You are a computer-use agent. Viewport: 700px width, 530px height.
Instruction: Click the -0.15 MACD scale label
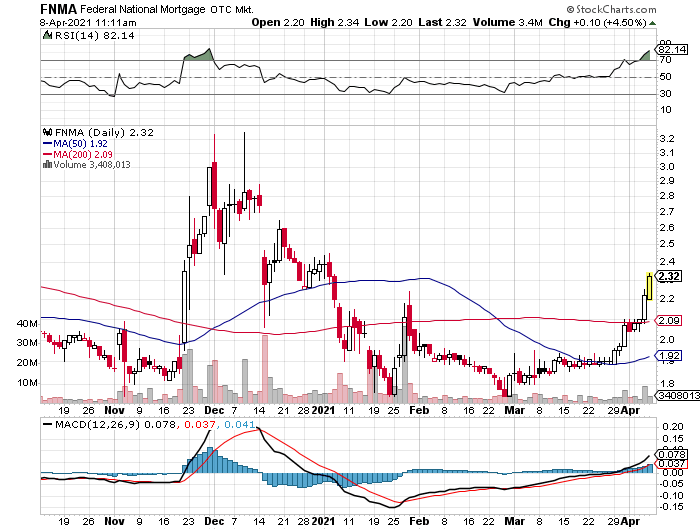(672, 507)
